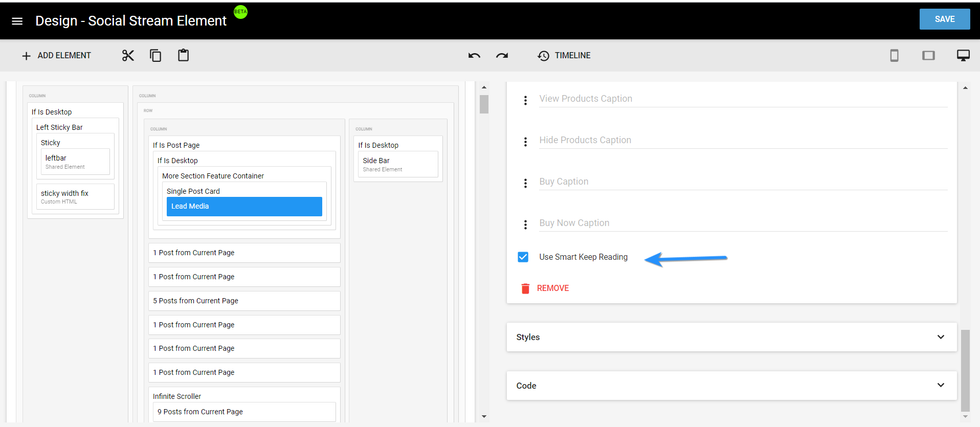Click the paste clipboard icon
Viewport: 980px width, 427px height.
click(183, 56)
